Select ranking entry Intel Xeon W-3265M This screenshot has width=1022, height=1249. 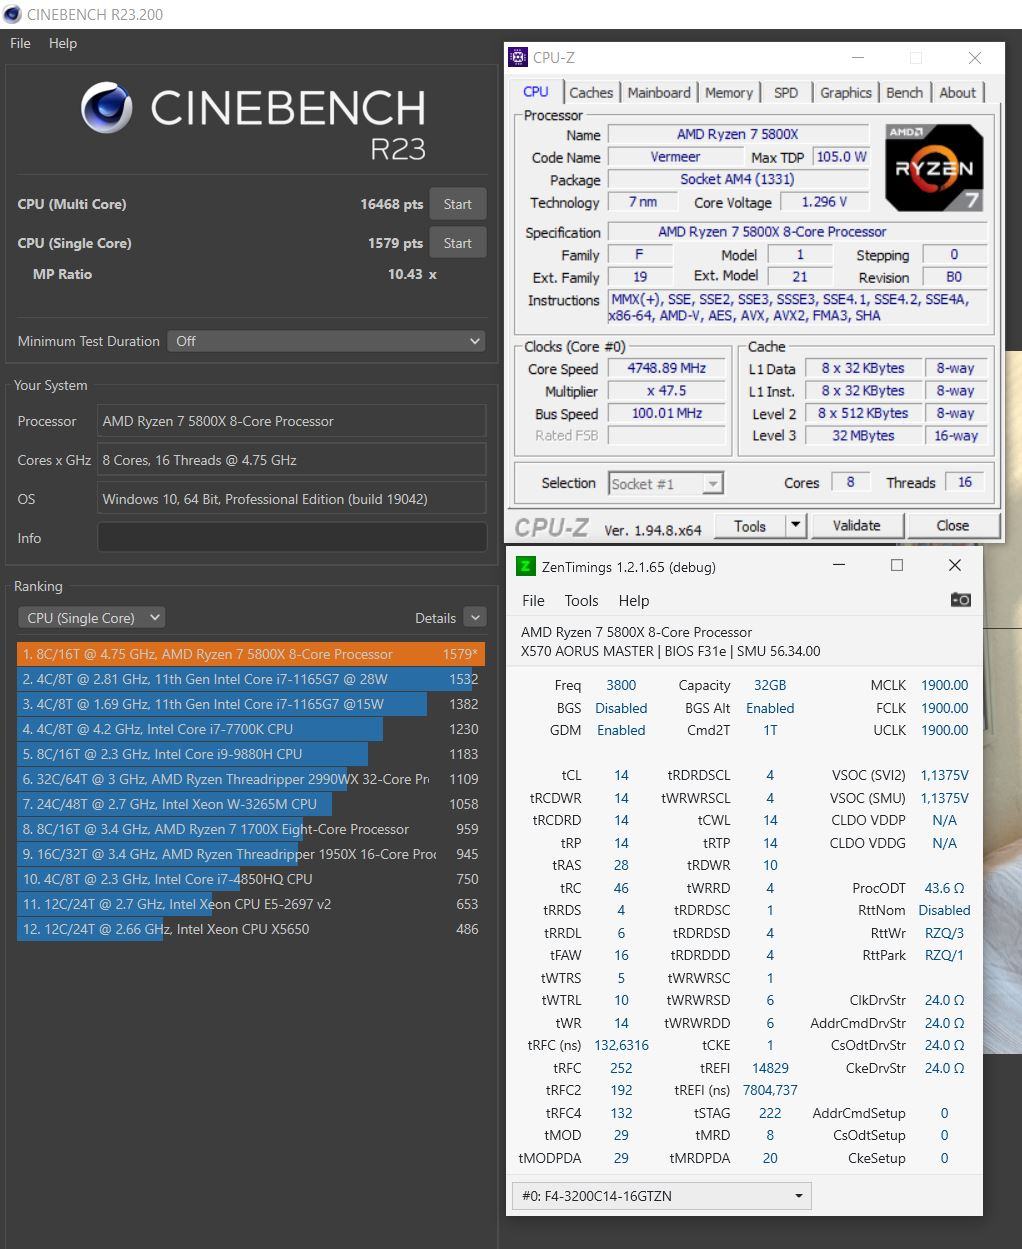[251, 804]
